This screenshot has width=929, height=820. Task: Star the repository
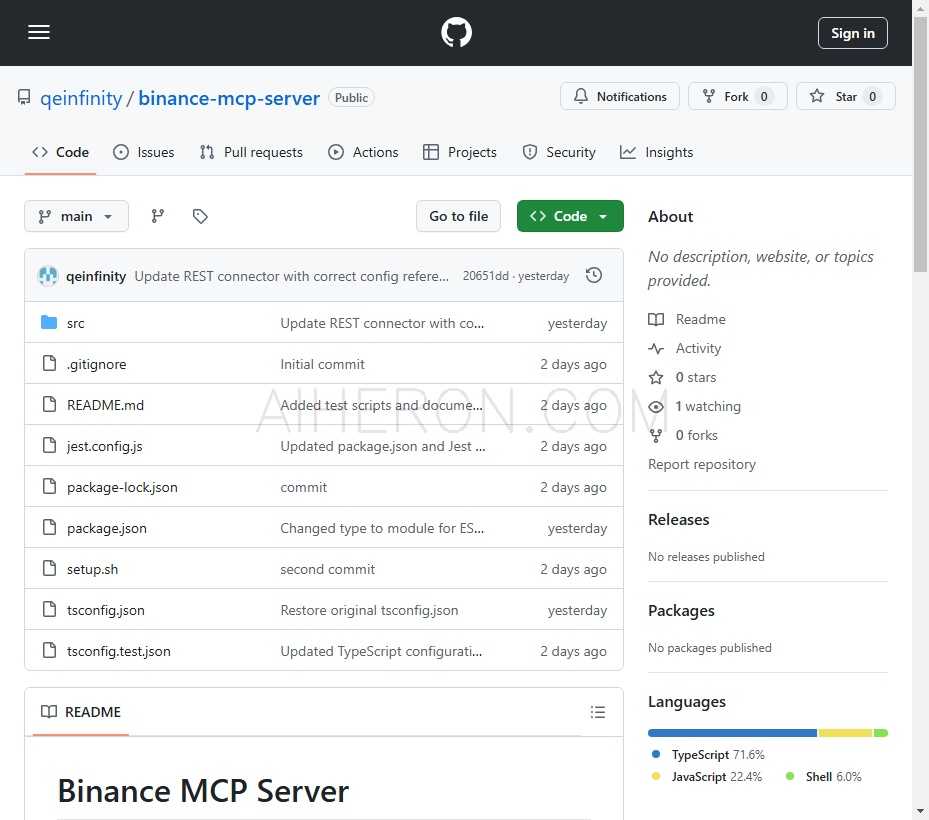tap(845, 97)
